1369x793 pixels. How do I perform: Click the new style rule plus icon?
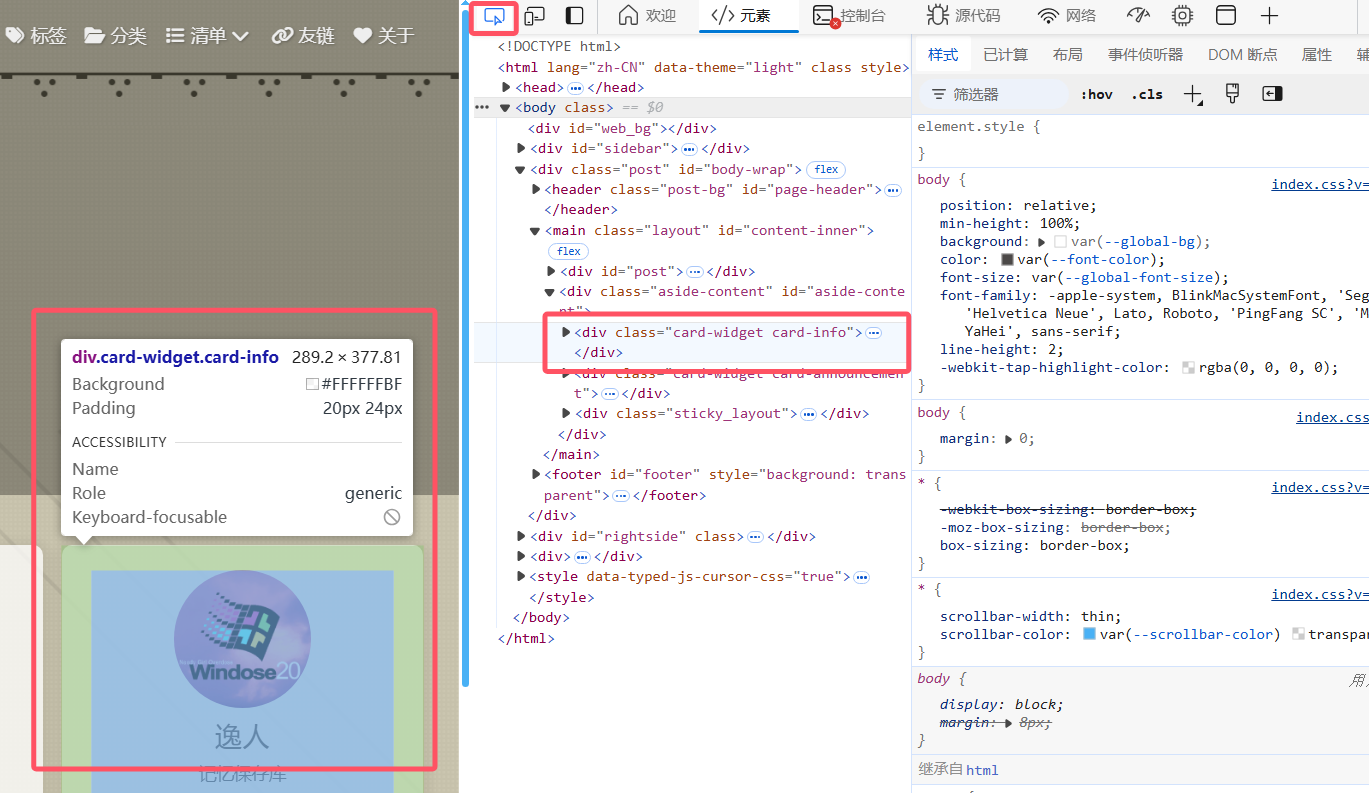(1192, 94)
